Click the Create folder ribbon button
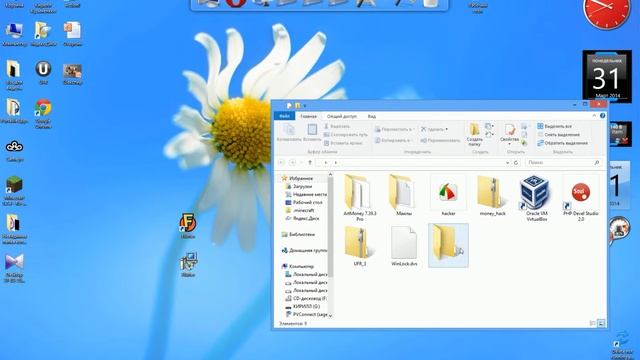The image size is (640, 360). point(474,134)
